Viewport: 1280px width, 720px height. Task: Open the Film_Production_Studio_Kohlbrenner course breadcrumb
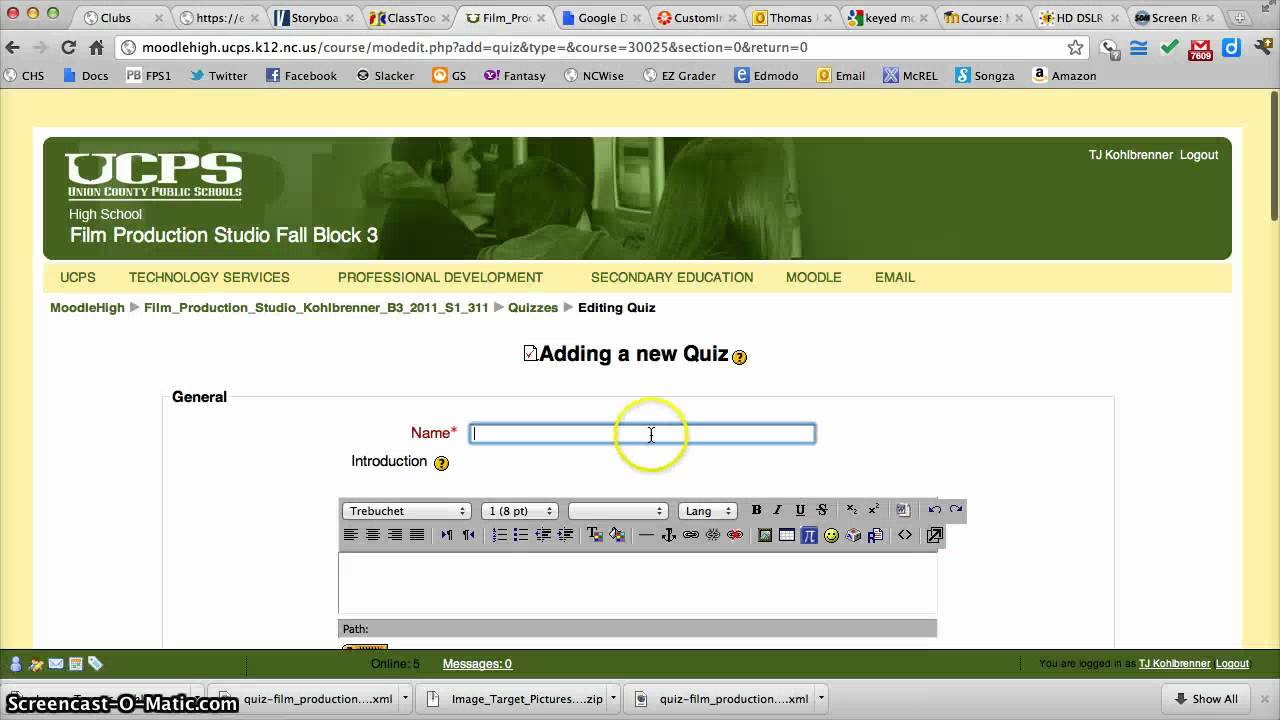pos(316,307)
